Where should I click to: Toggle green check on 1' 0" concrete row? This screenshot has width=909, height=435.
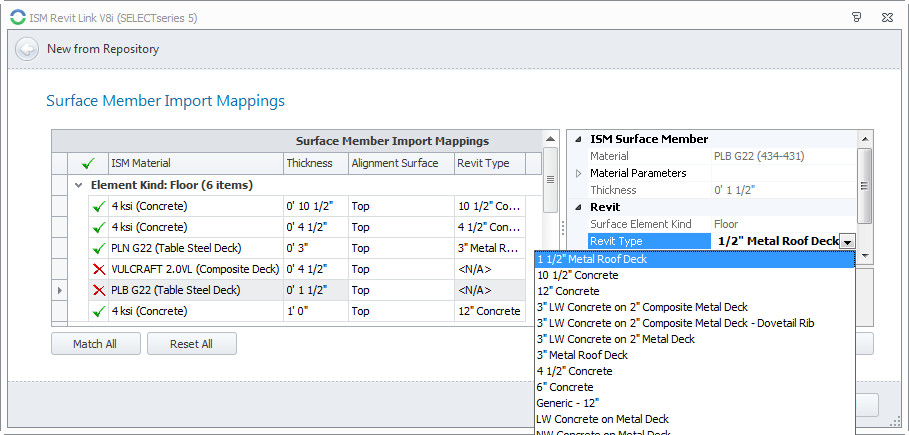click(99, 311)
